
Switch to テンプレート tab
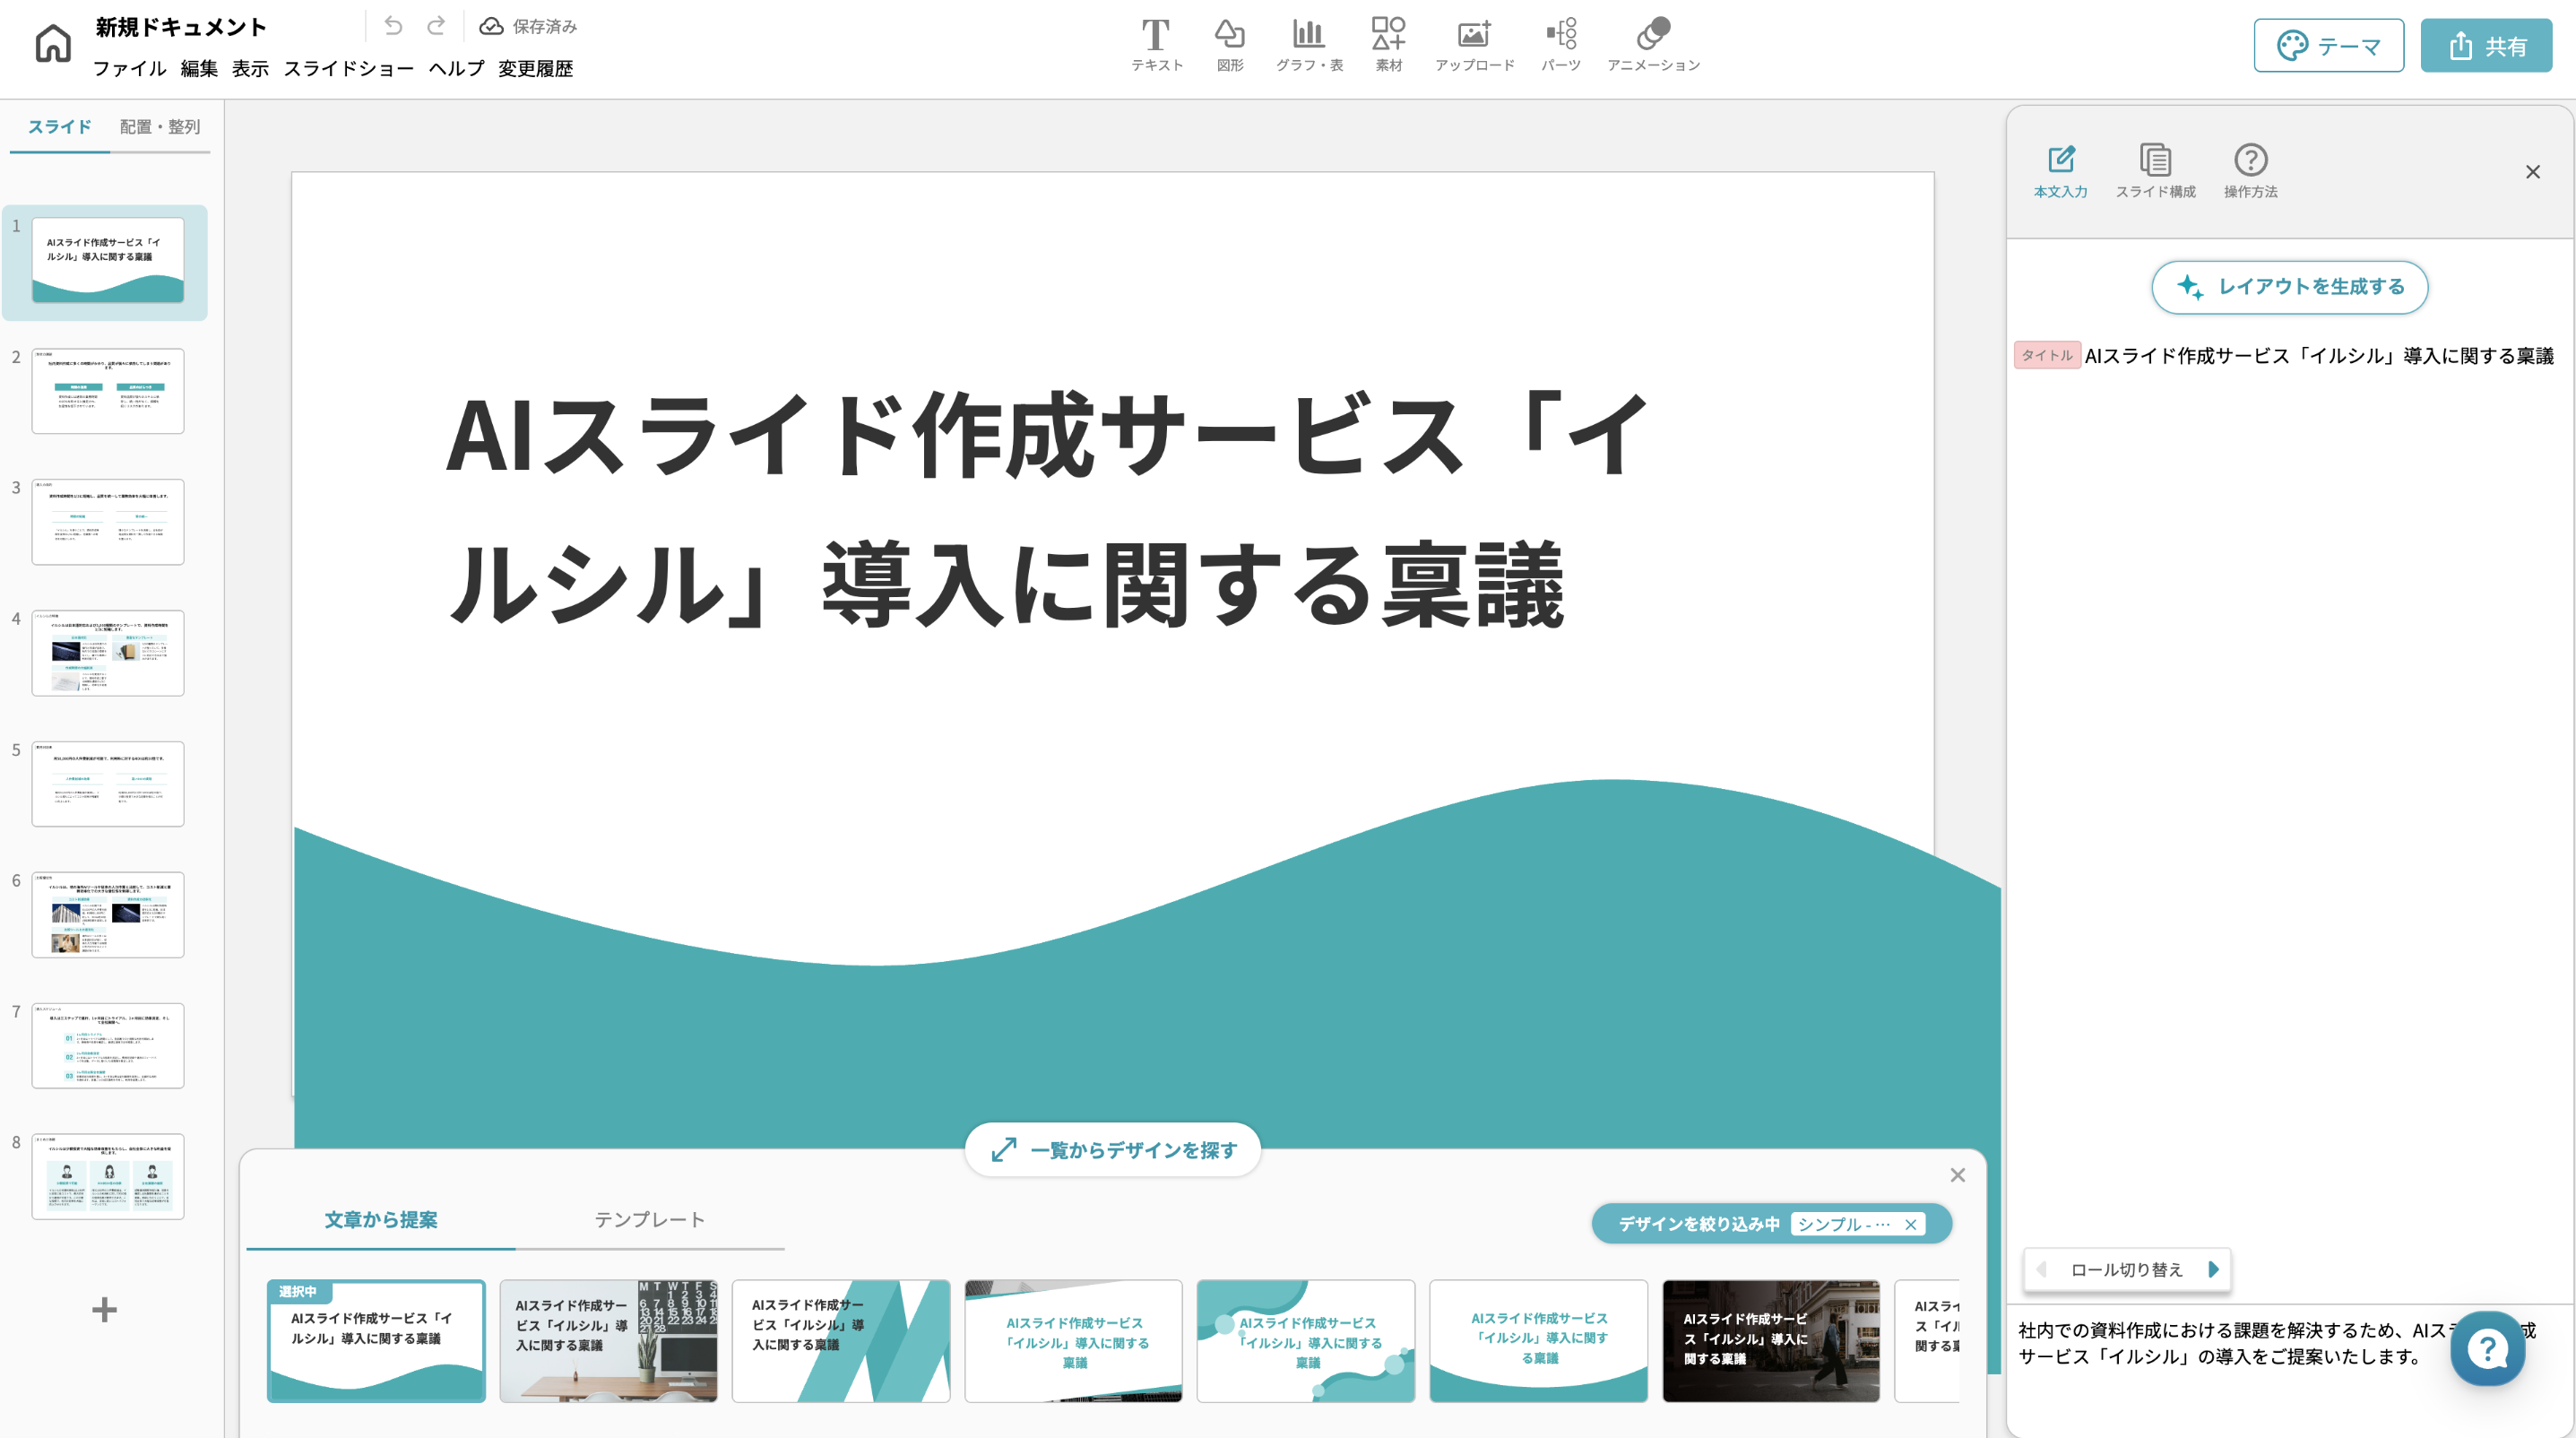click(650, 1219)
